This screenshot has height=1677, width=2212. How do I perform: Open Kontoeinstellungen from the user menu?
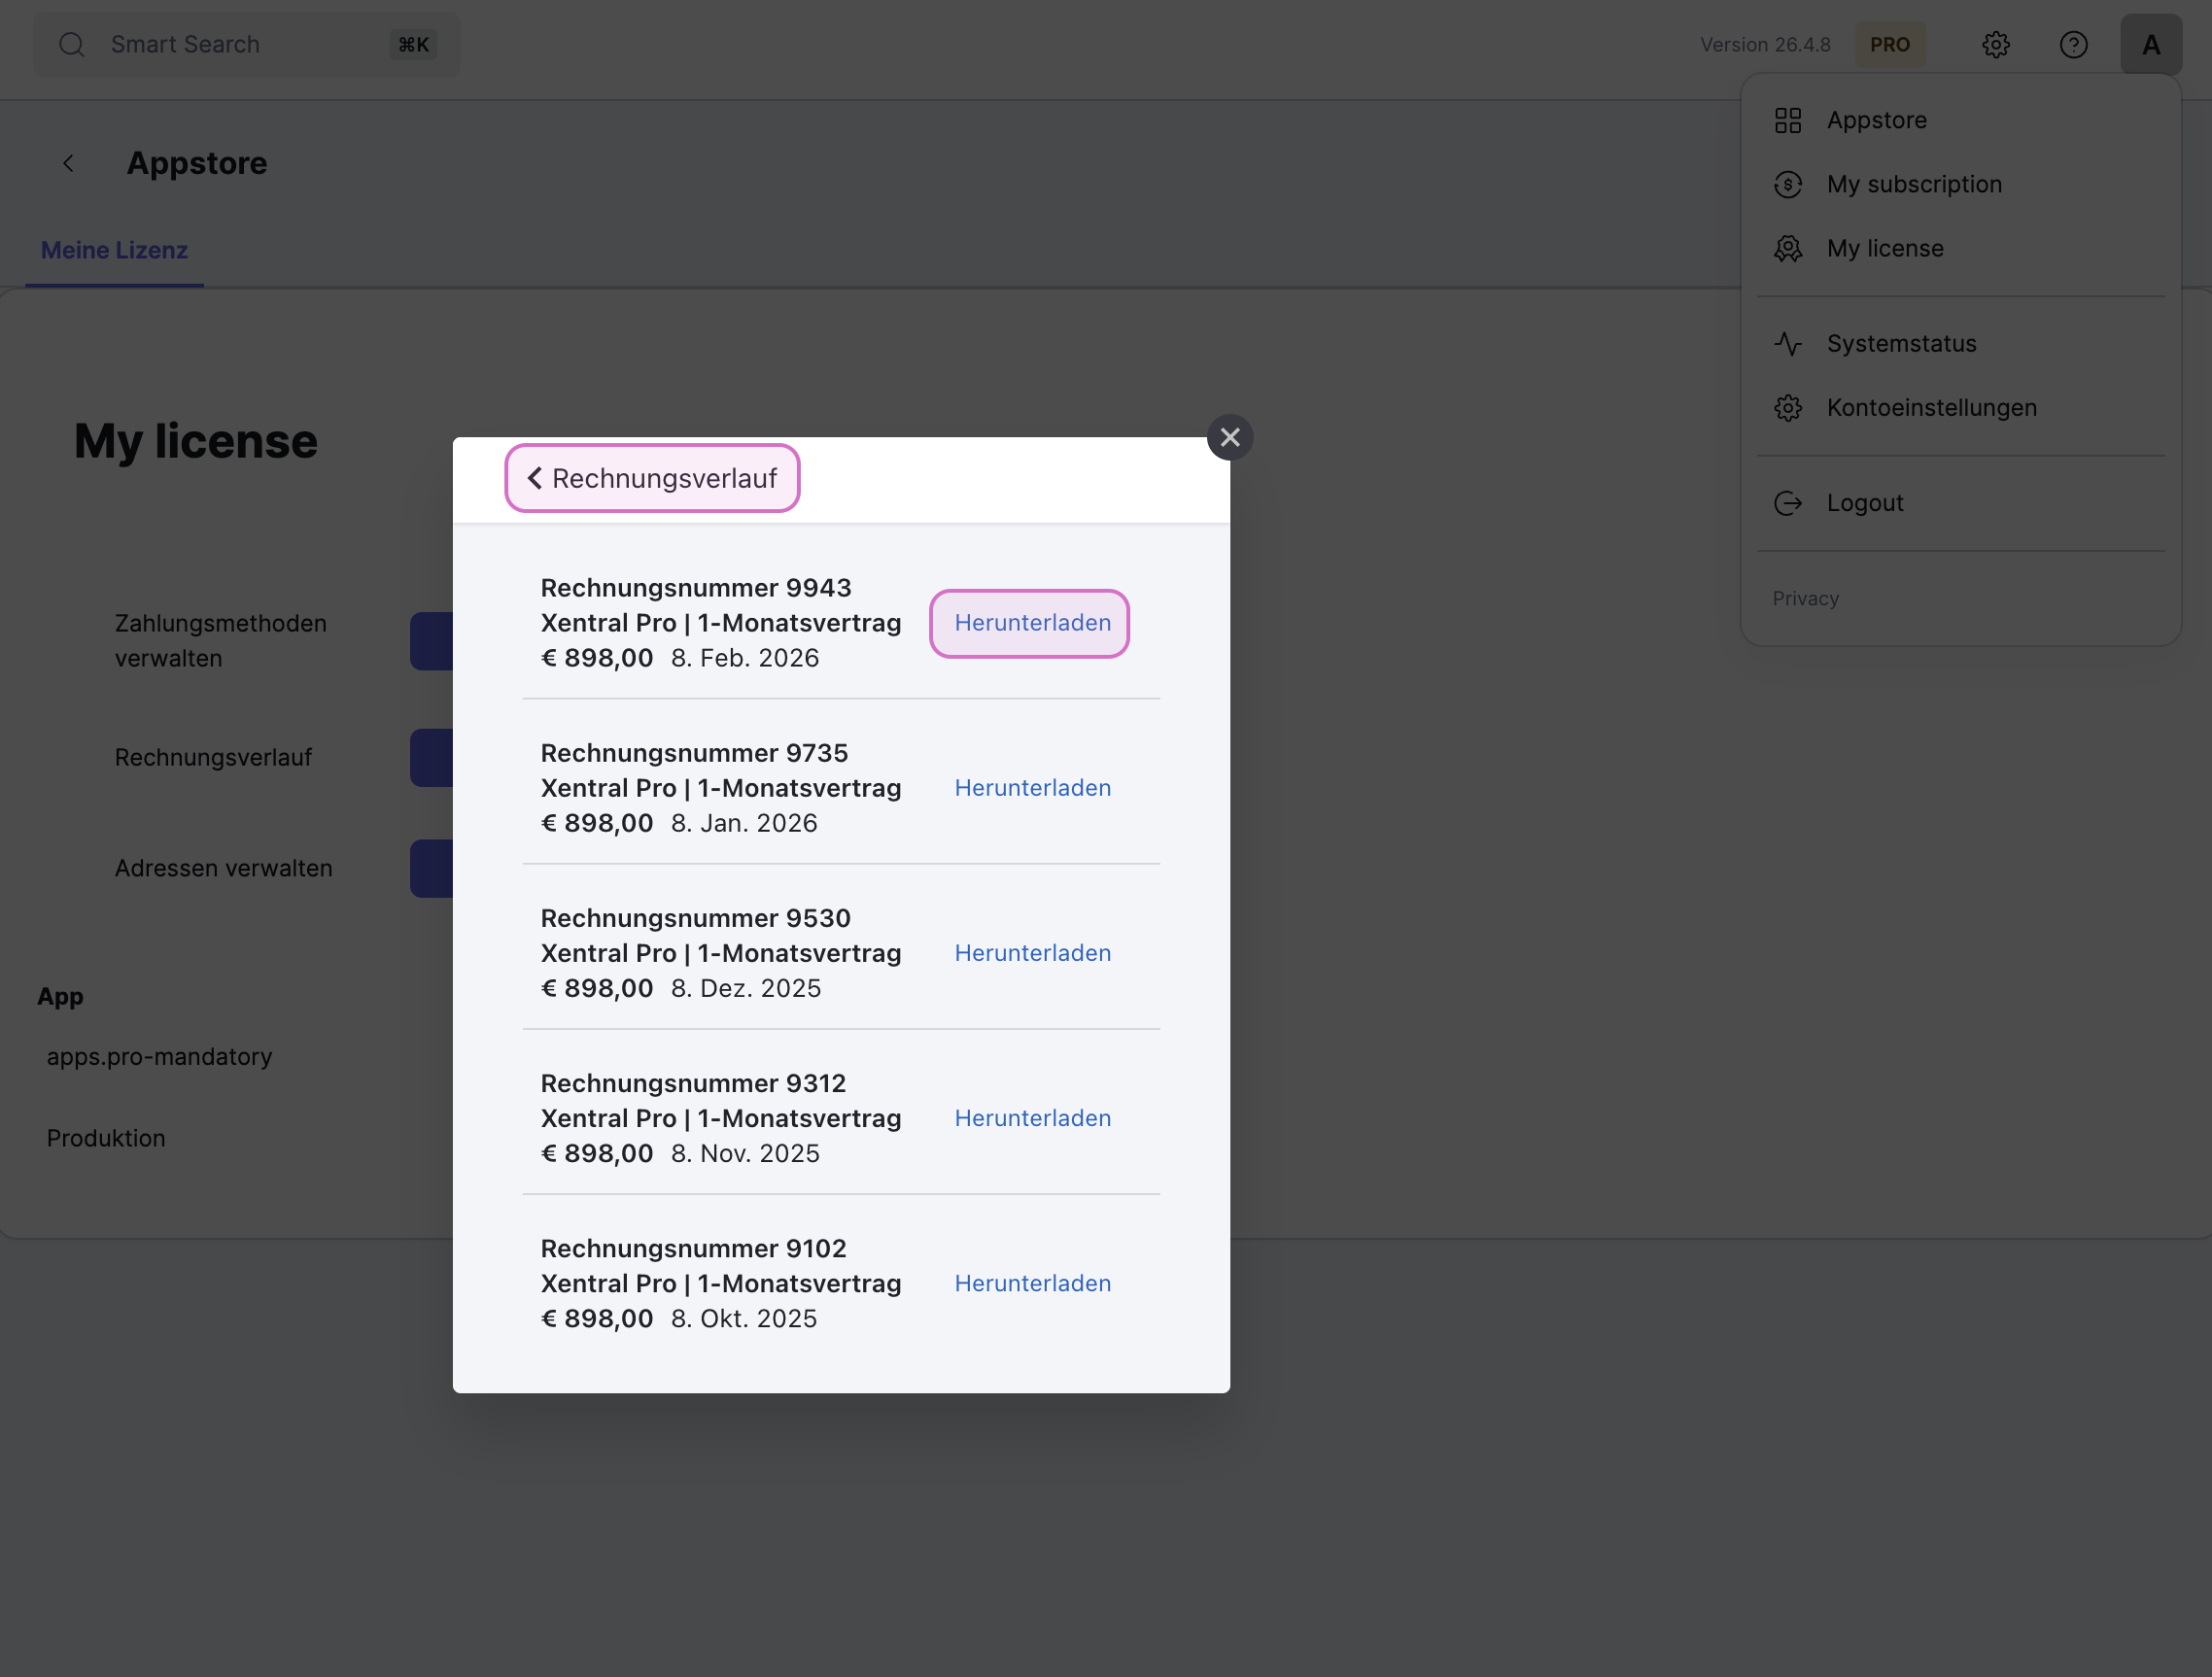pyautogui.click(x=1930, y=408)
